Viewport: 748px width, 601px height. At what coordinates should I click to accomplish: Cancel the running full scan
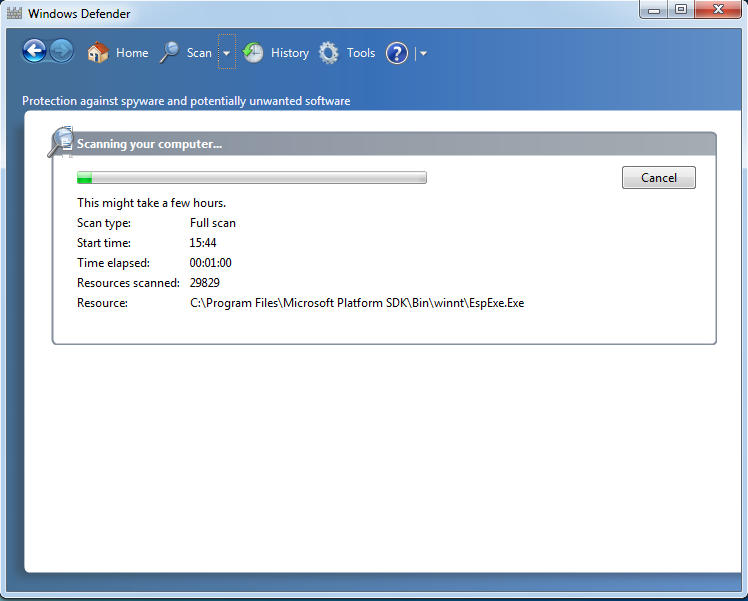point(658,177)
